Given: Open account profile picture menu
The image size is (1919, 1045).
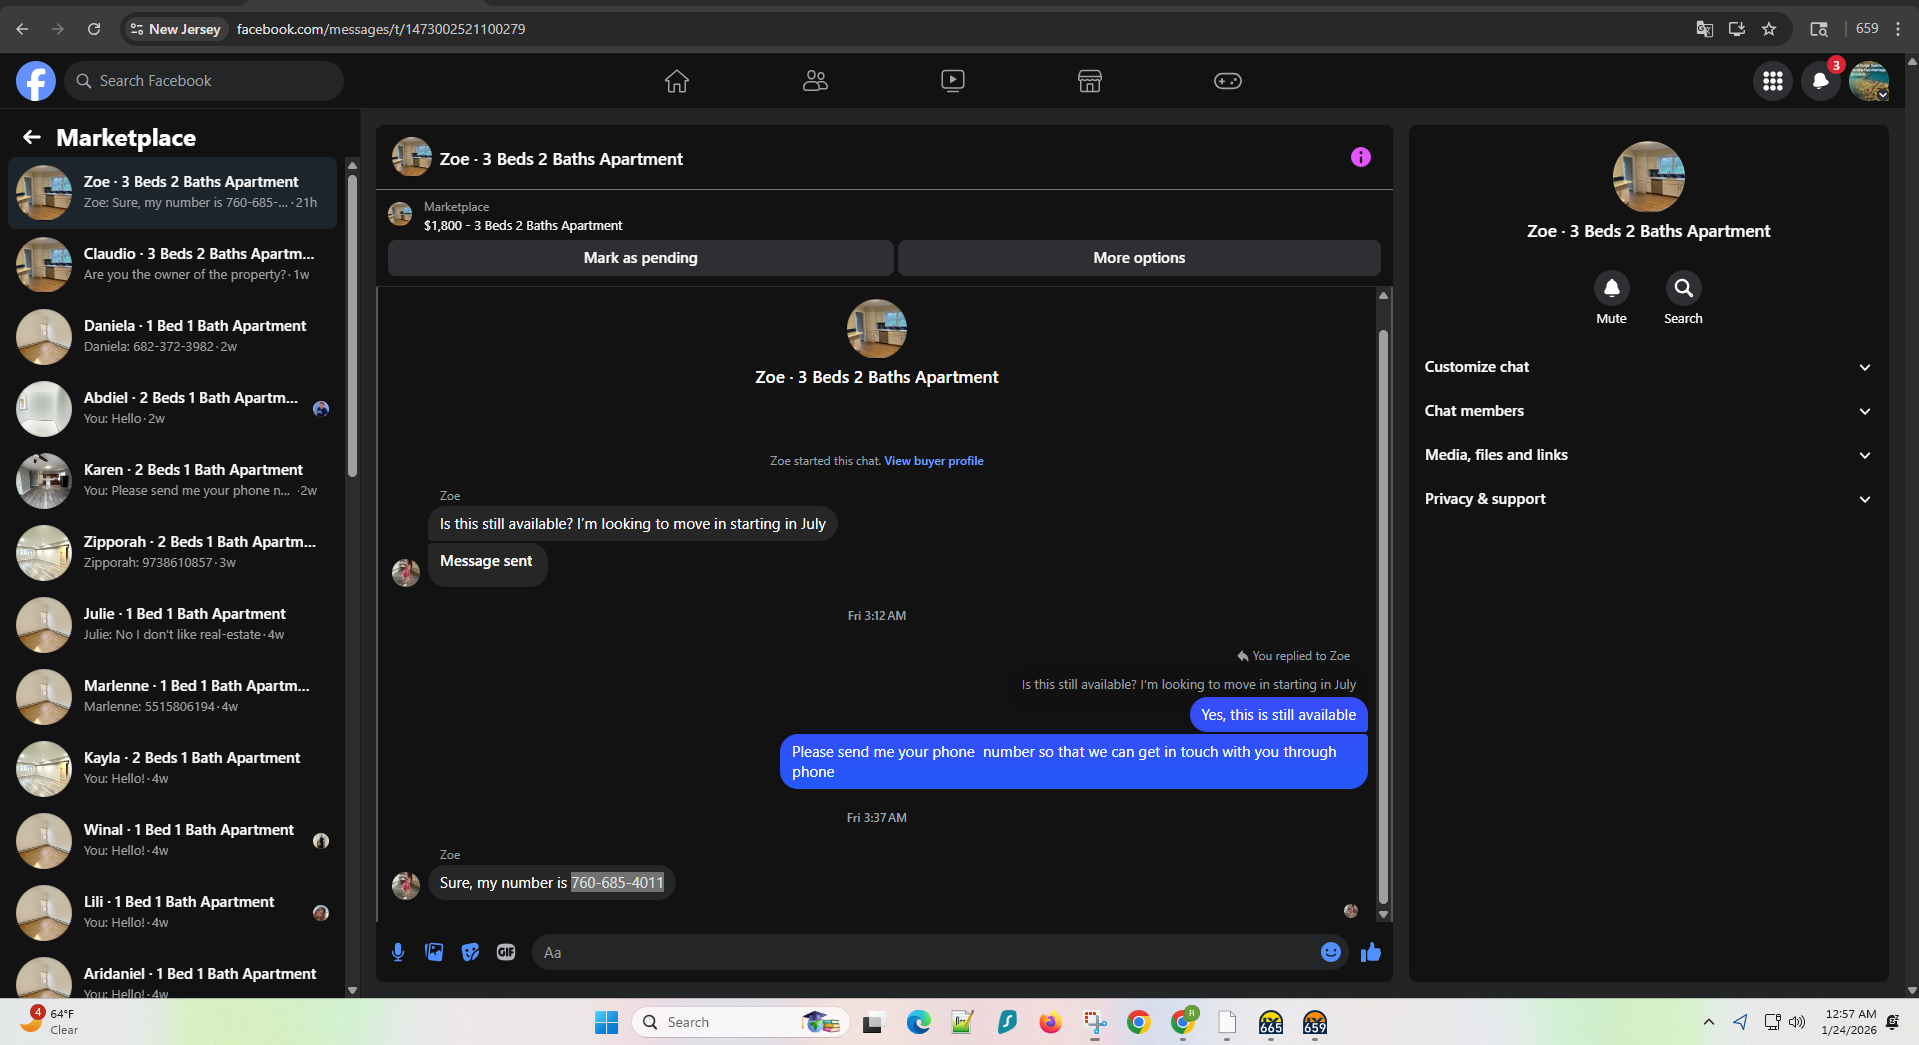Looking at the screenshot, I should 1868,81.
